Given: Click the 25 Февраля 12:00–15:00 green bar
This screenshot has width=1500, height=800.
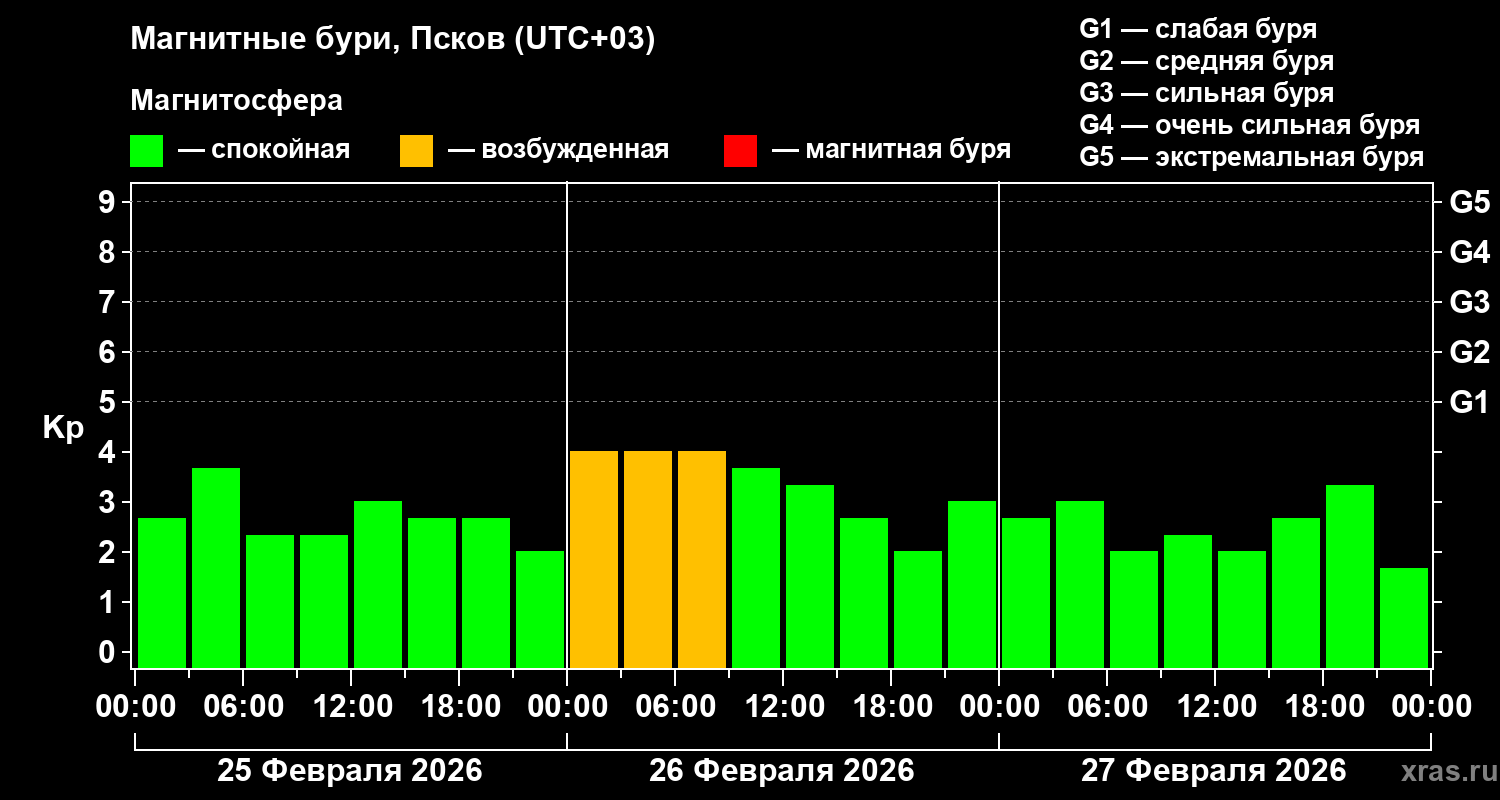Looking at the screenshot, I should coord(378,585).
